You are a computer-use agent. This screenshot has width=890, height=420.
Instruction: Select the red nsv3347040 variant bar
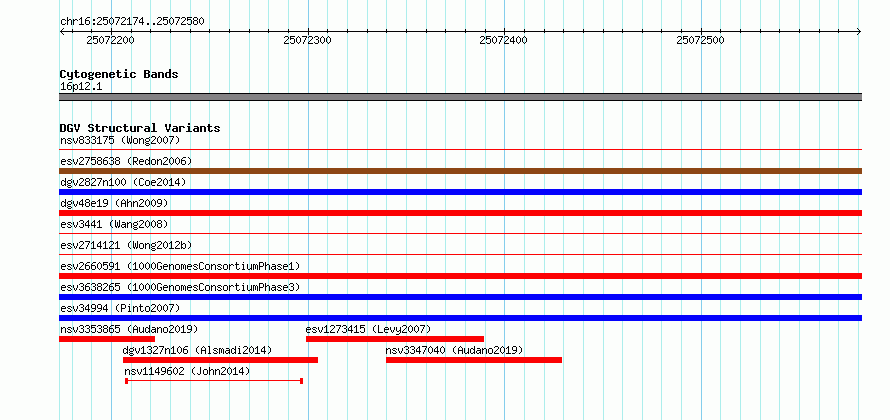coord(474,360)
